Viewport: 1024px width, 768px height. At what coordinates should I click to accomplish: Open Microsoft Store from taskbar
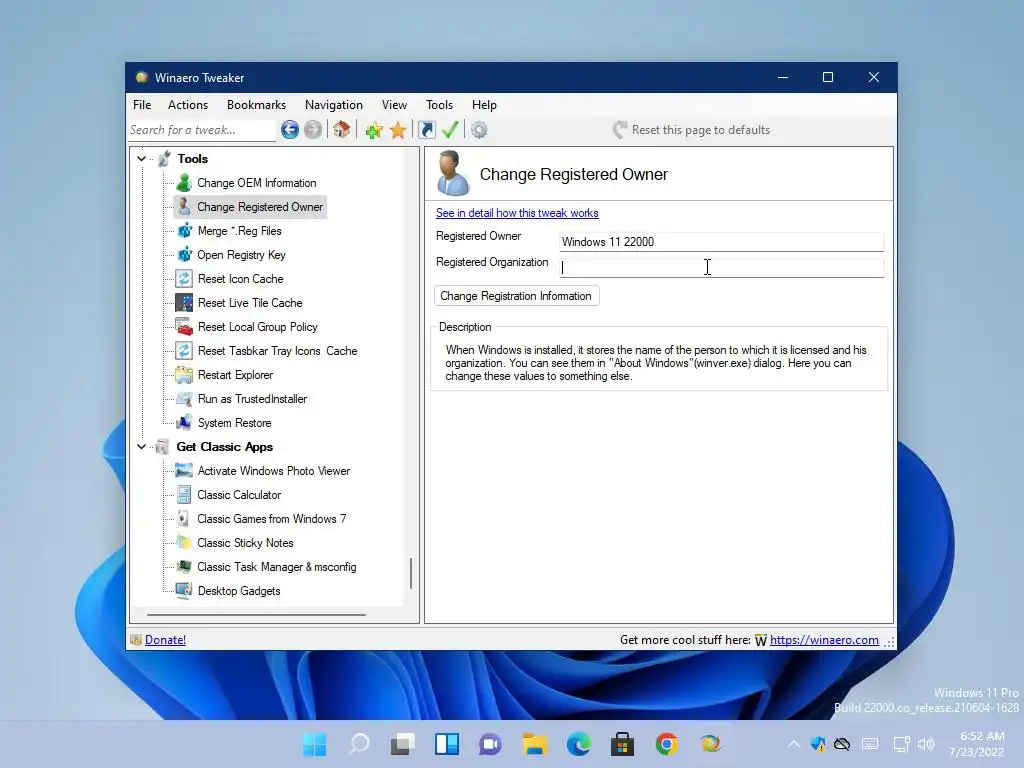tap(622, 744)
